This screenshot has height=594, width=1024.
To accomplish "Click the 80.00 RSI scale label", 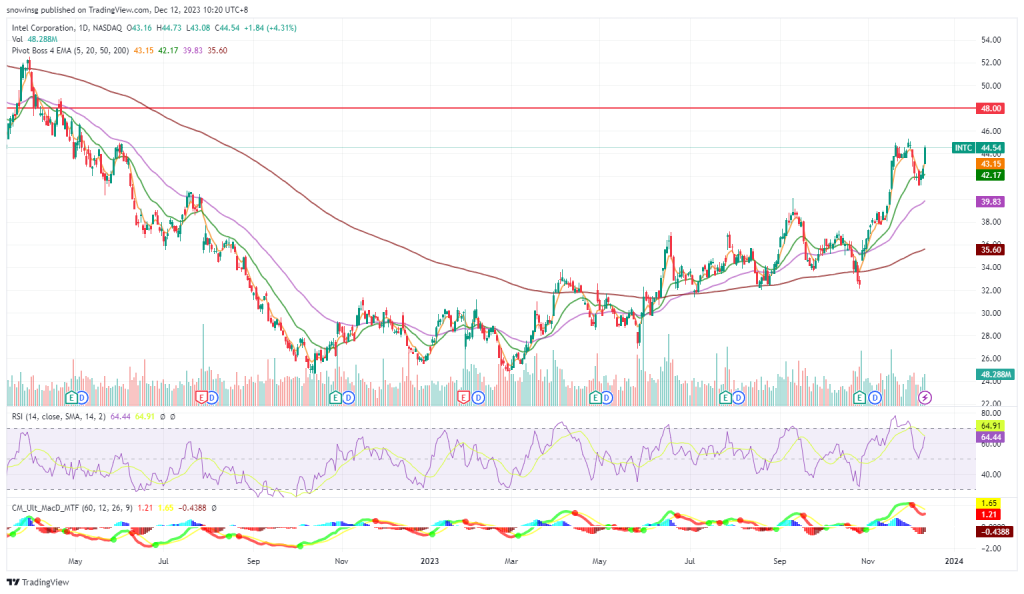I will coord(991,413).
